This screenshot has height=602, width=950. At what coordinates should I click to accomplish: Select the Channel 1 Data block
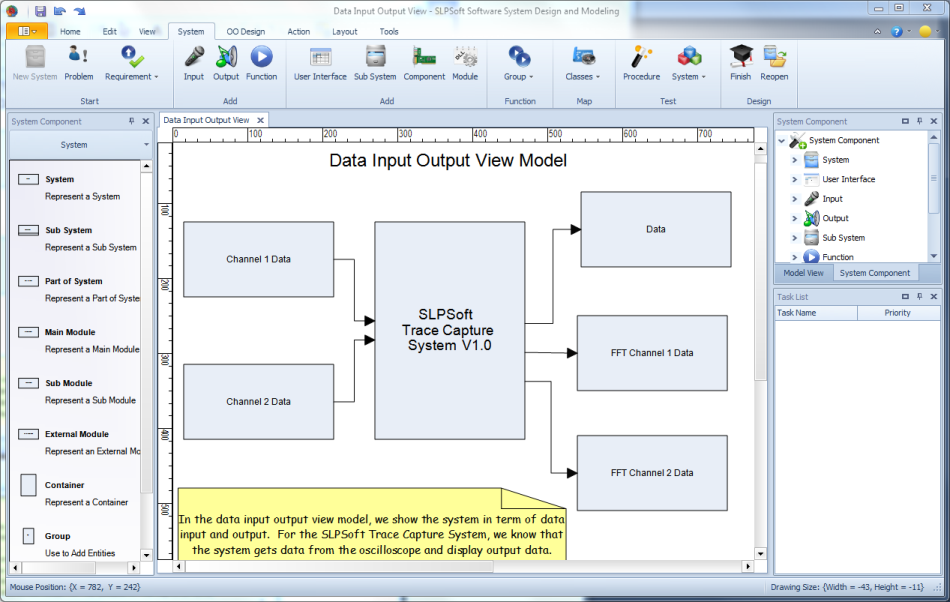259,259
